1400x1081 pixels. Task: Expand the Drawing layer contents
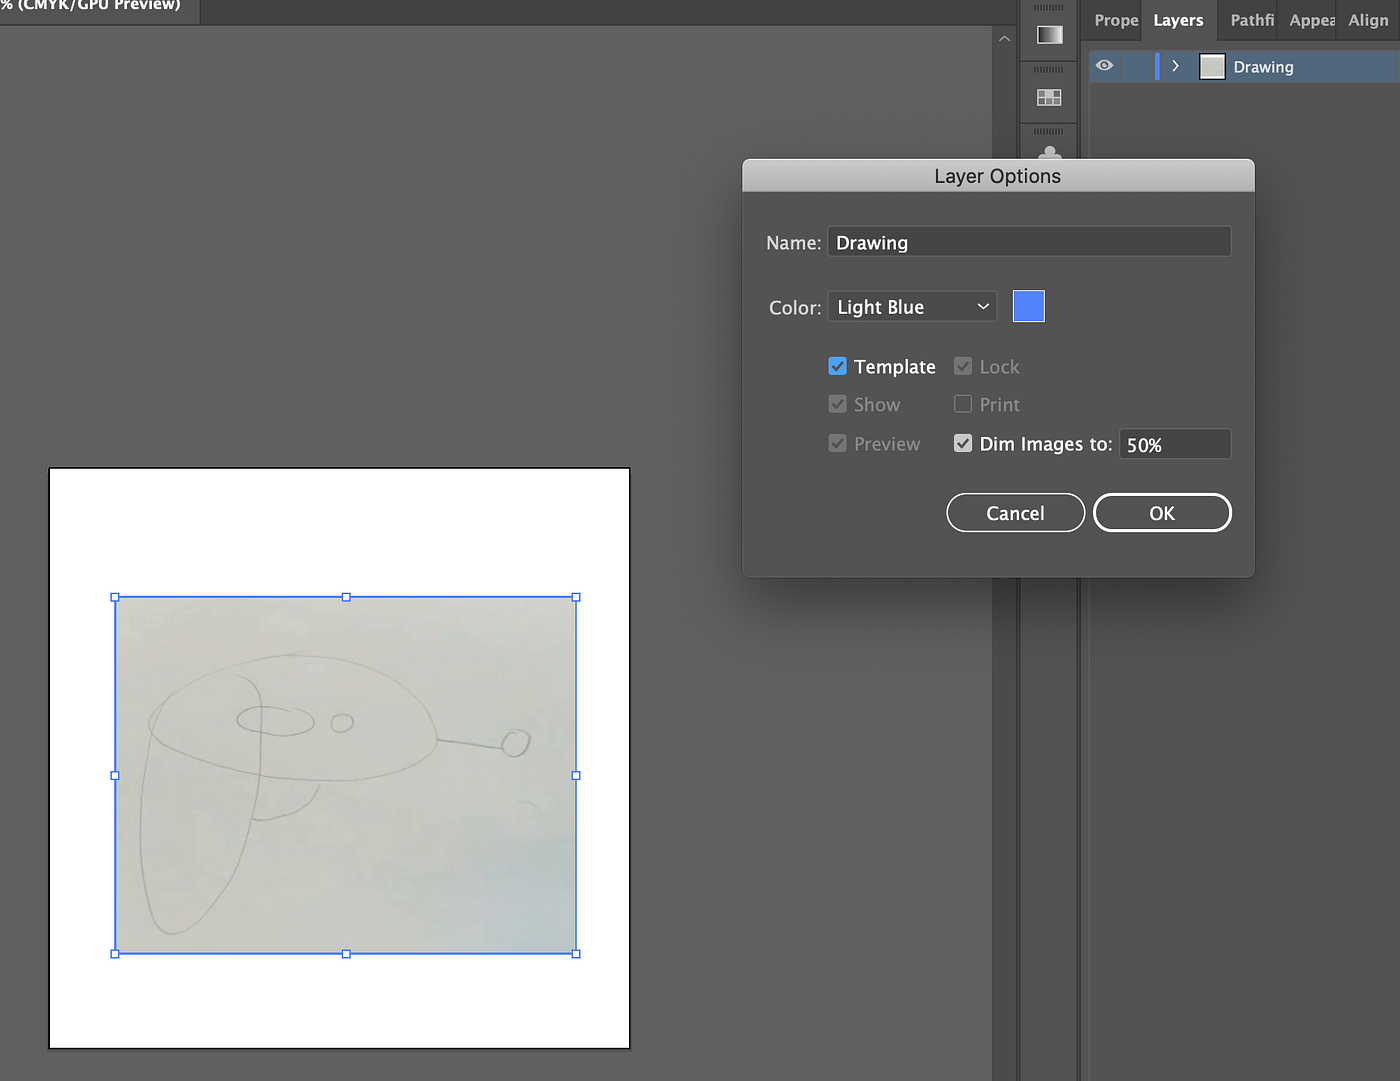1175,67
